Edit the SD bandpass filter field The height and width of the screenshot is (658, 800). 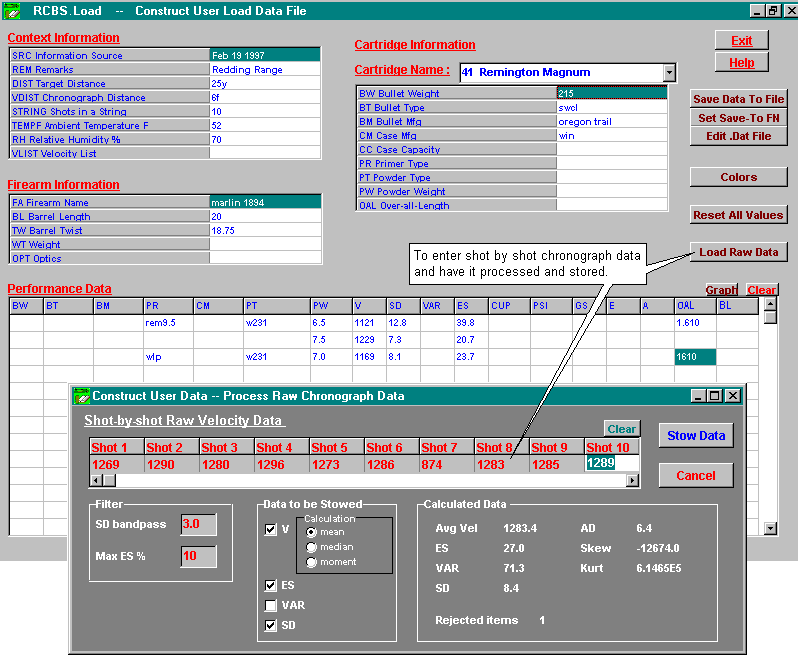(198, 524)
